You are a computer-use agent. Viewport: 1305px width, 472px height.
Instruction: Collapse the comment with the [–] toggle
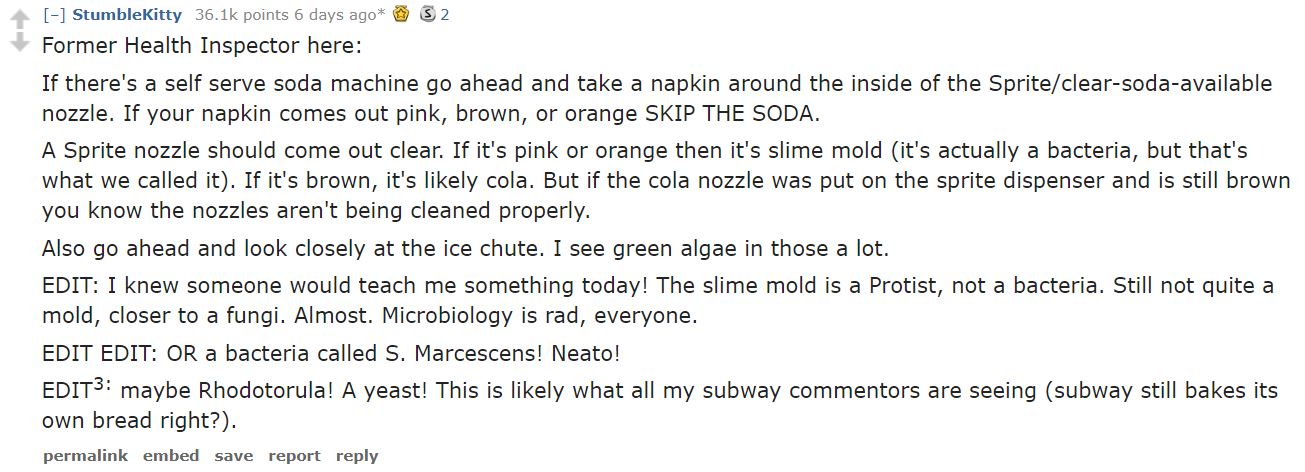coord(54,14)
